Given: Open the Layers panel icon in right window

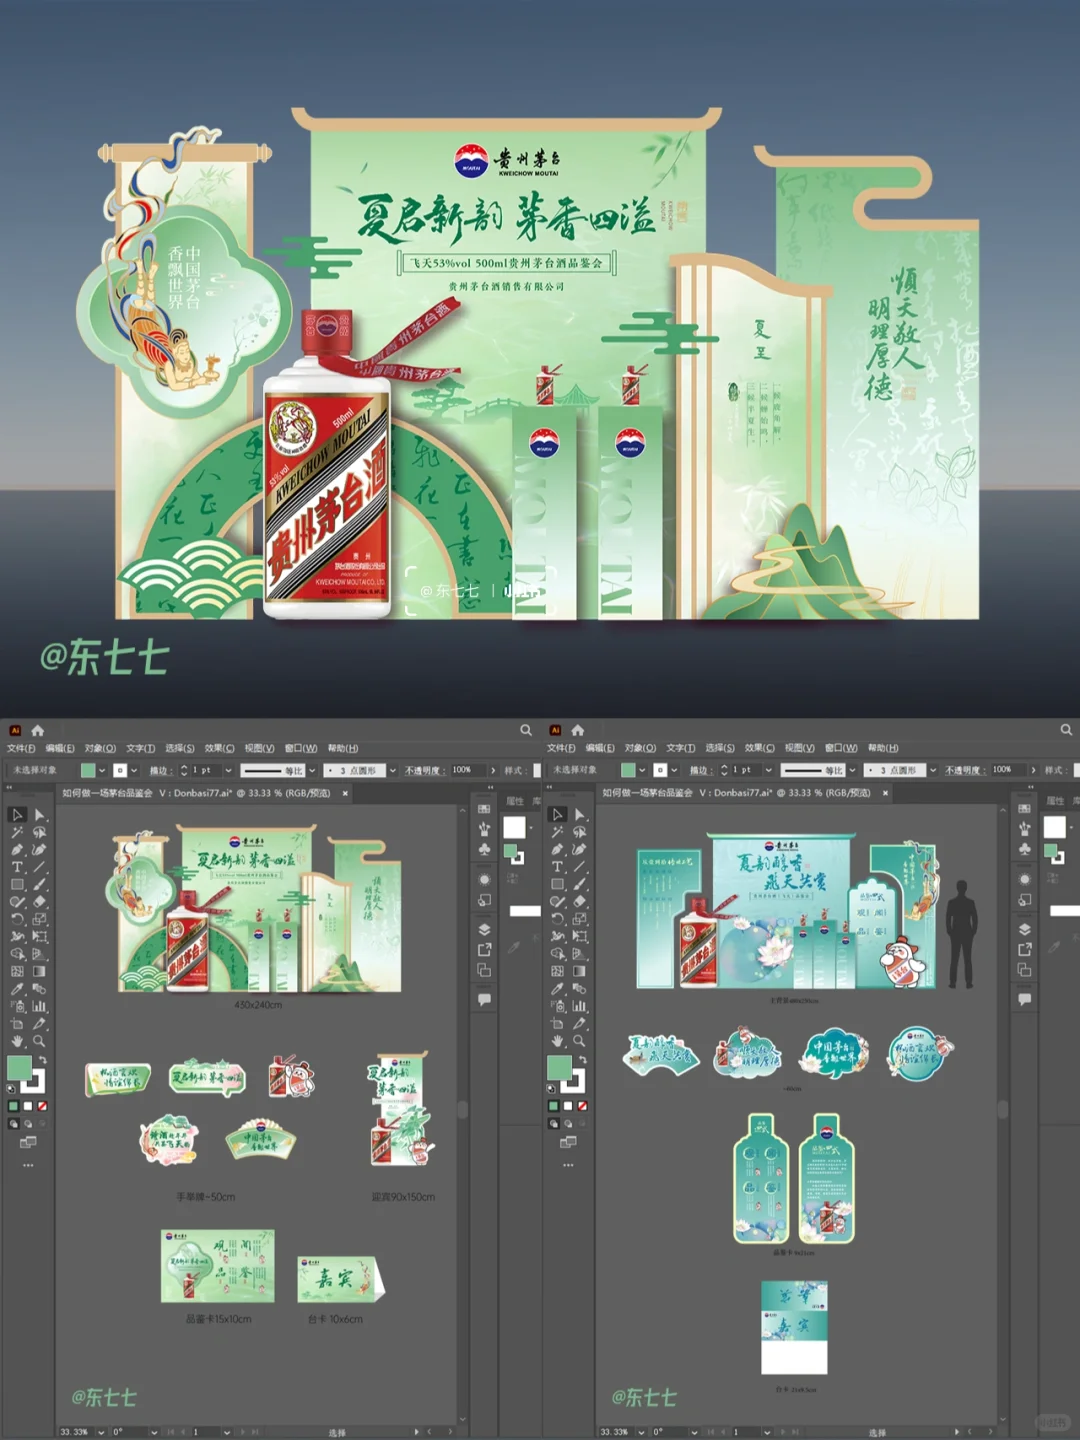Looking at the screenshot, I should tap(1024, 929).
